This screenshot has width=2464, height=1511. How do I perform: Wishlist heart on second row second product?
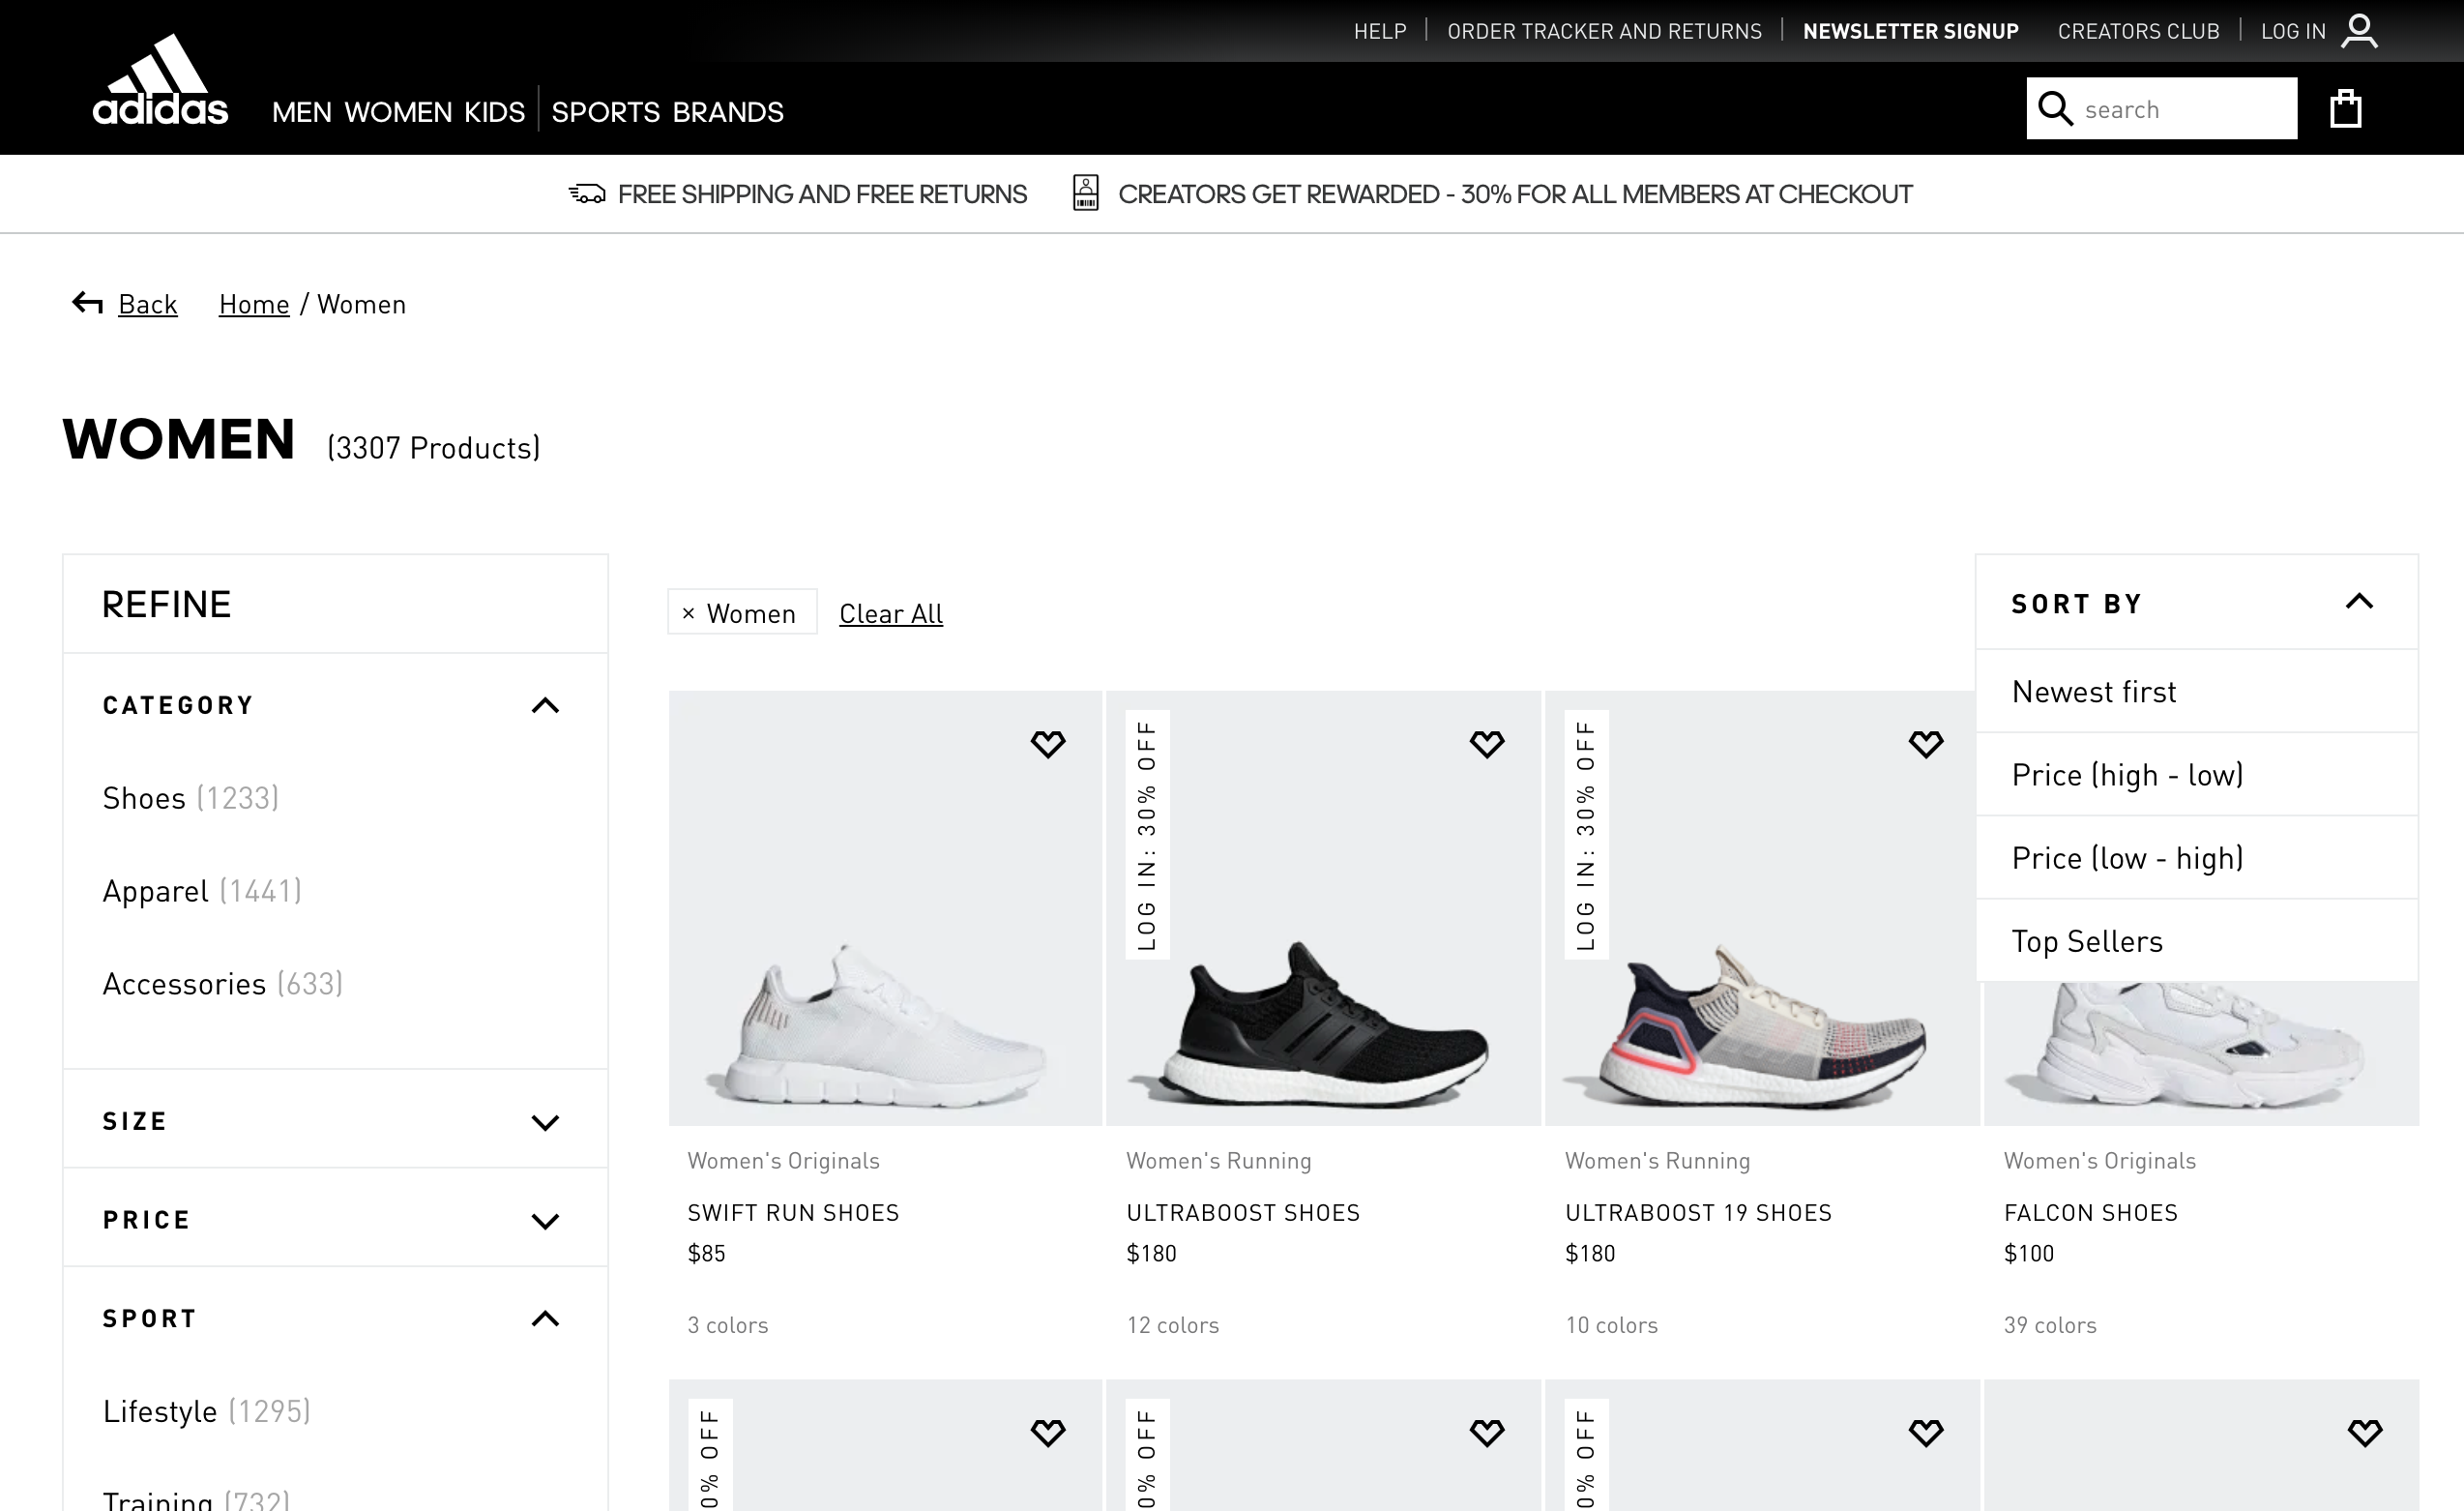coord(1487,1432)
